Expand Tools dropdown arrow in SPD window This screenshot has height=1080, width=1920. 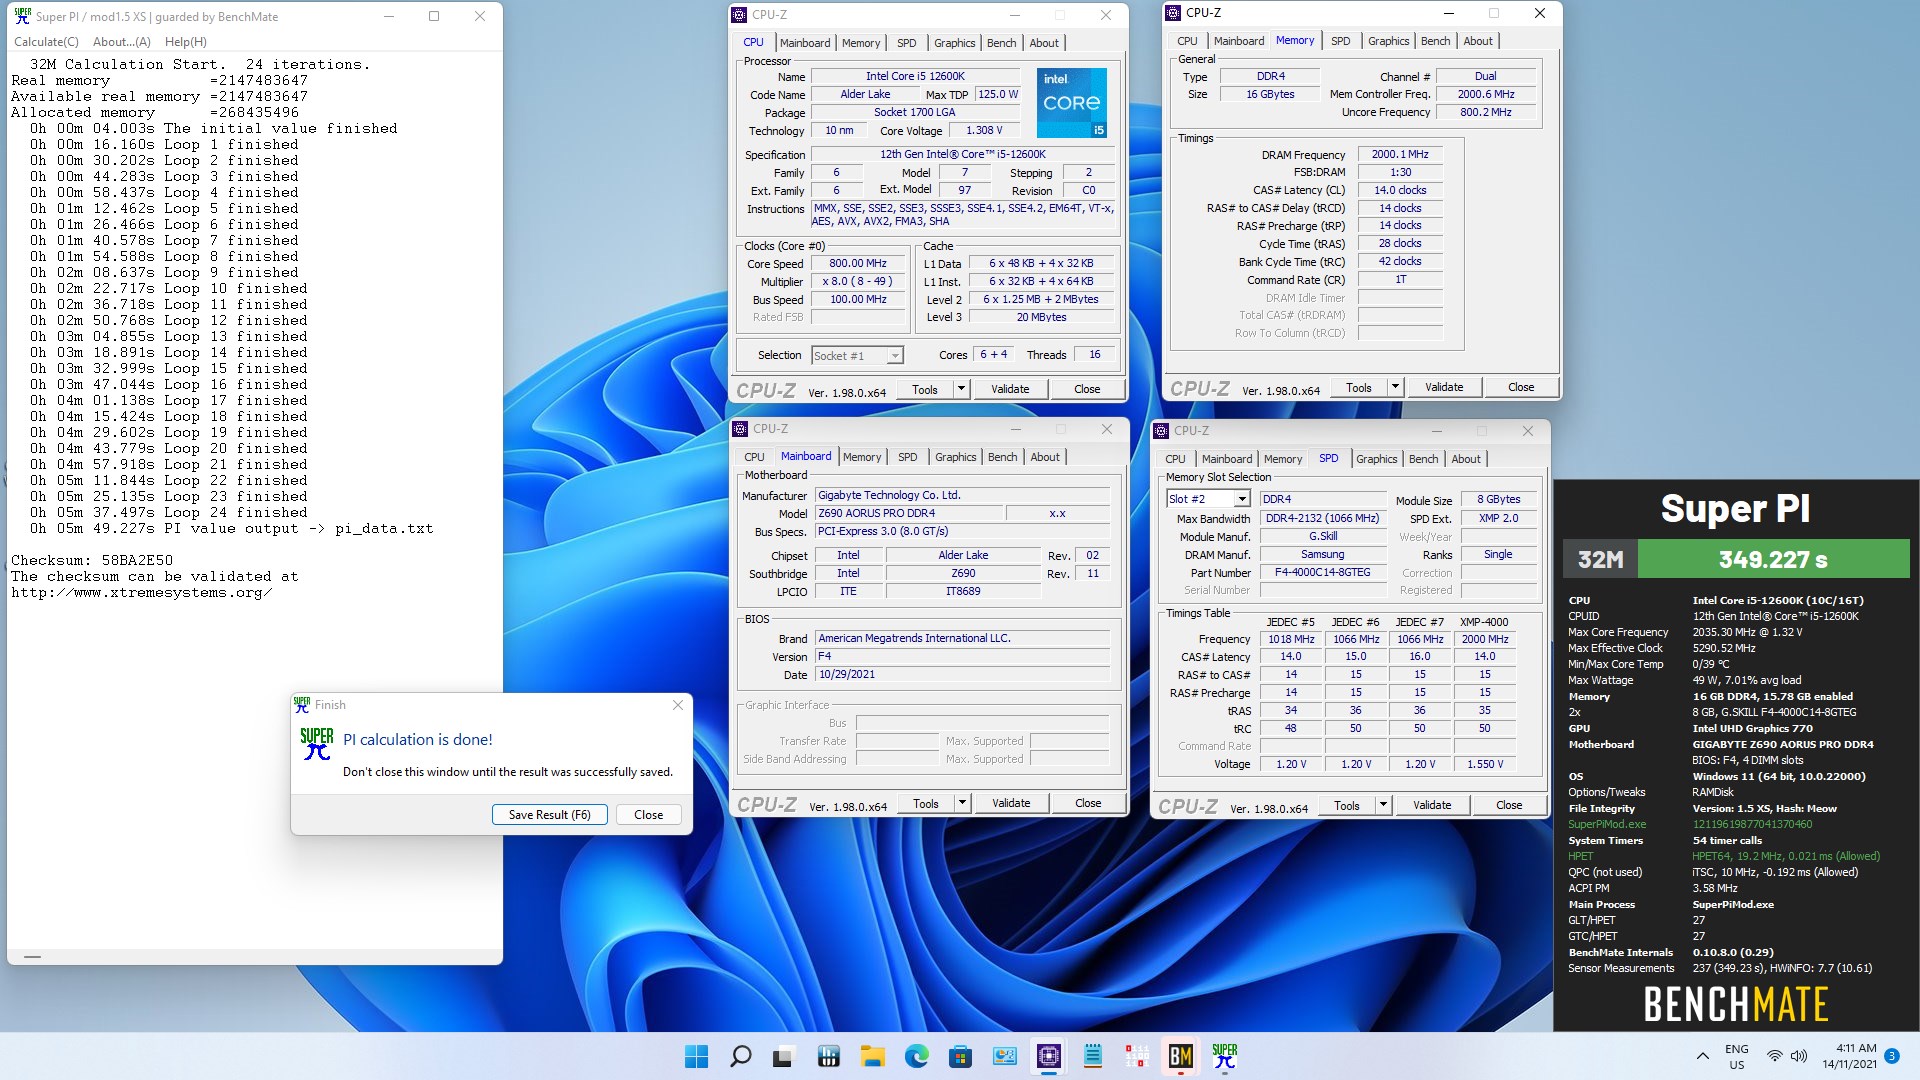point(1383,805)
